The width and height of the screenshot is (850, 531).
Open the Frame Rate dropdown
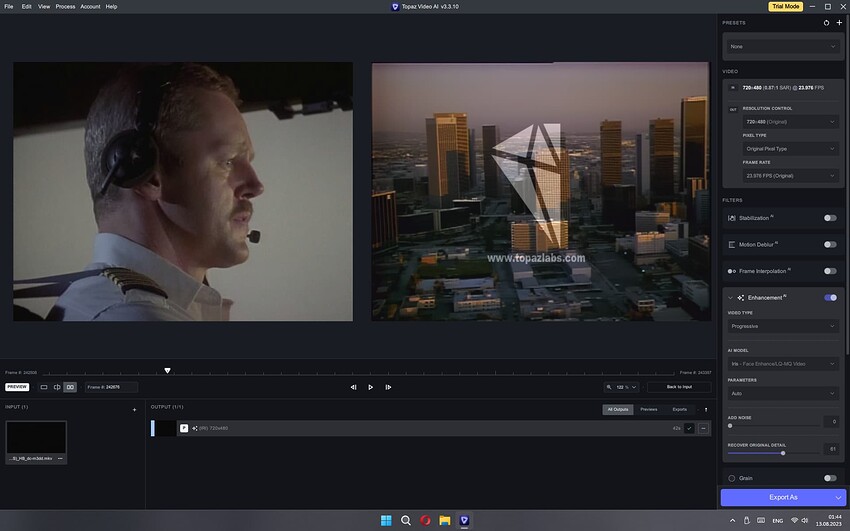pos(790,176)
